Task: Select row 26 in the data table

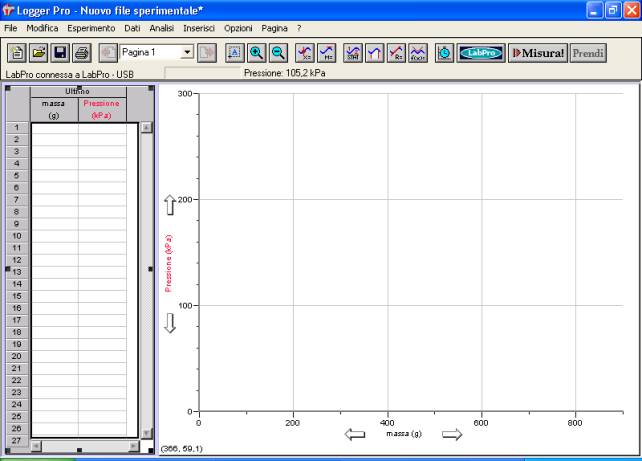Action: [x=17, y=428]
